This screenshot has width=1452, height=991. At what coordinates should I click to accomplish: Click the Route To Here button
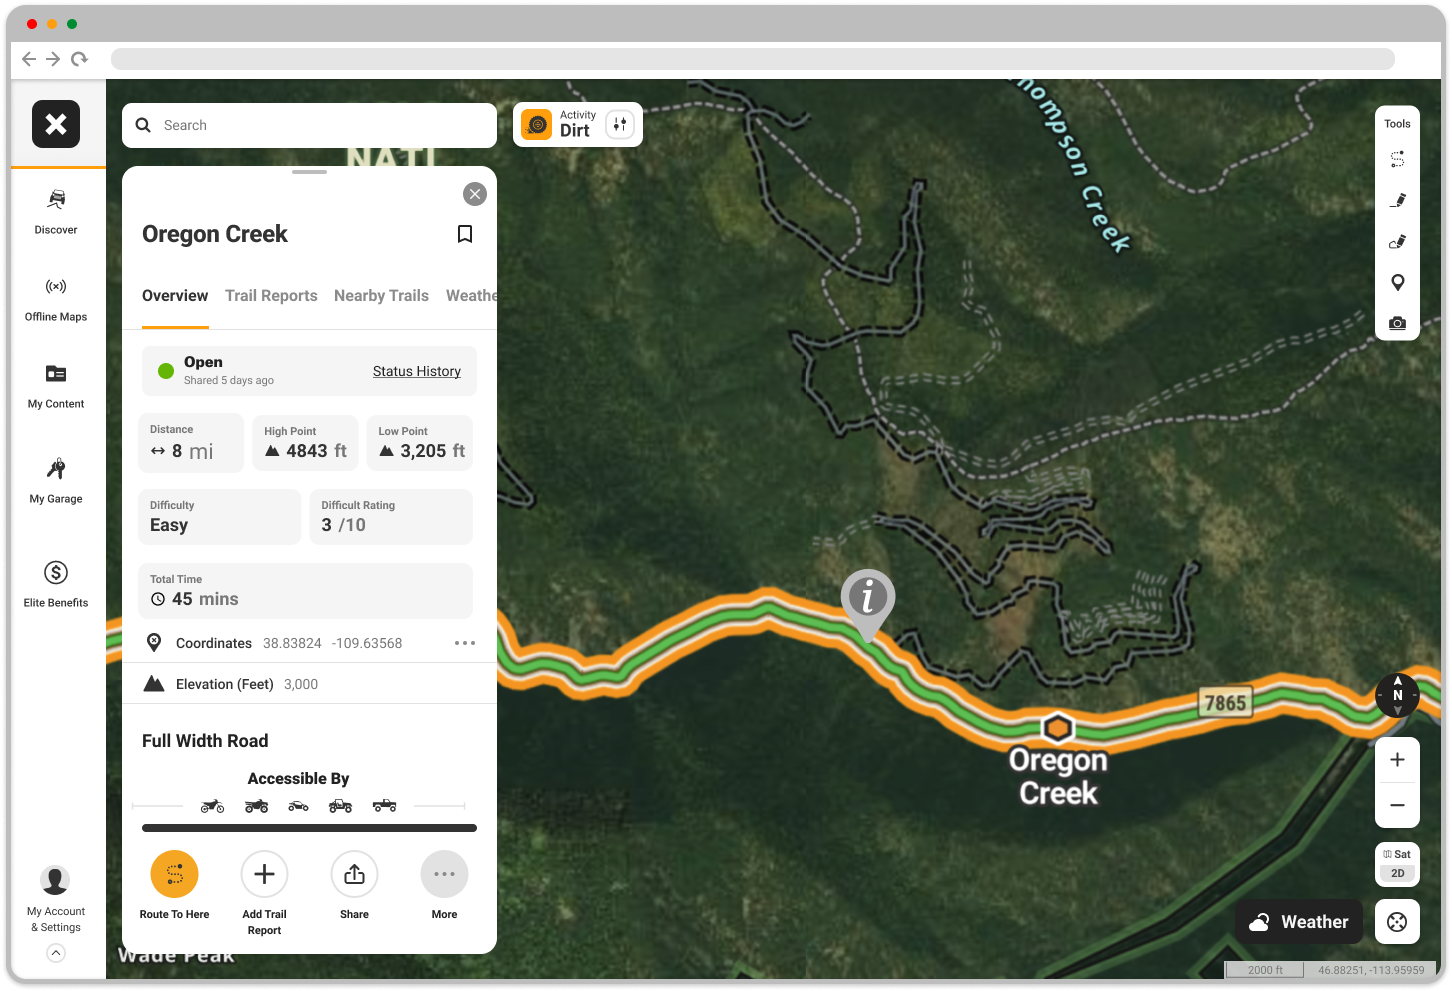175,886
